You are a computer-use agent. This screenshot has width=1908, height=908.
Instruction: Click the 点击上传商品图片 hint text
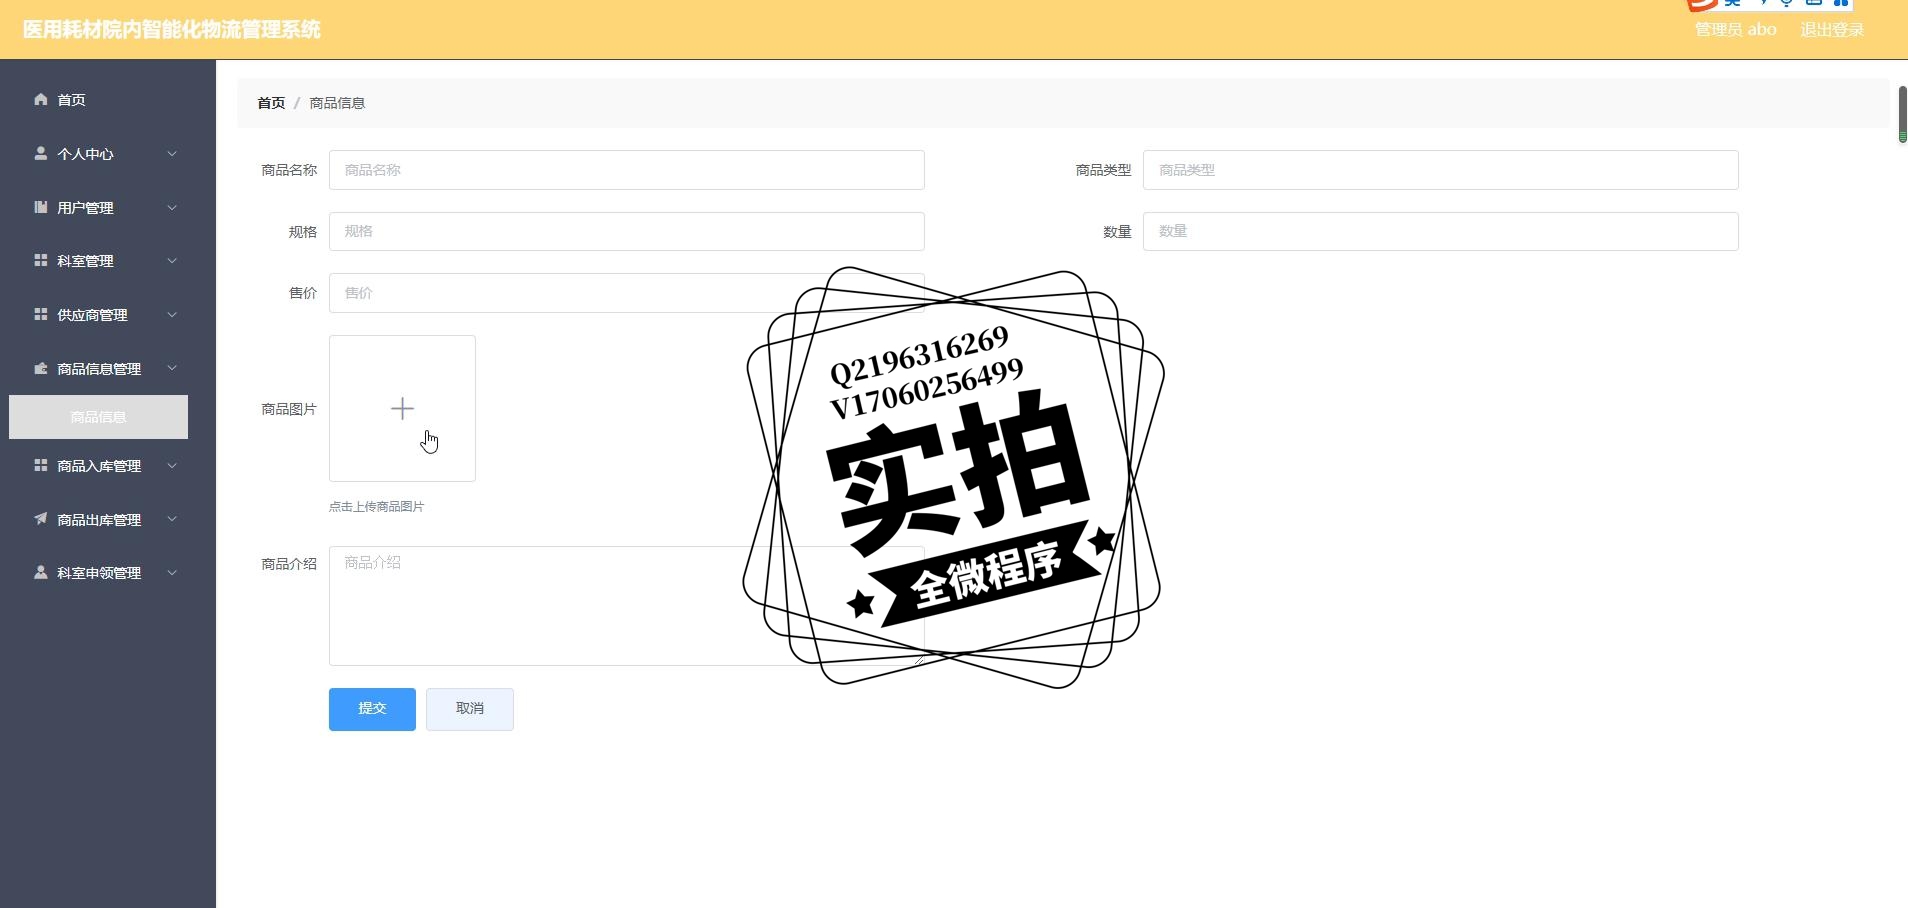coord(376,507)
